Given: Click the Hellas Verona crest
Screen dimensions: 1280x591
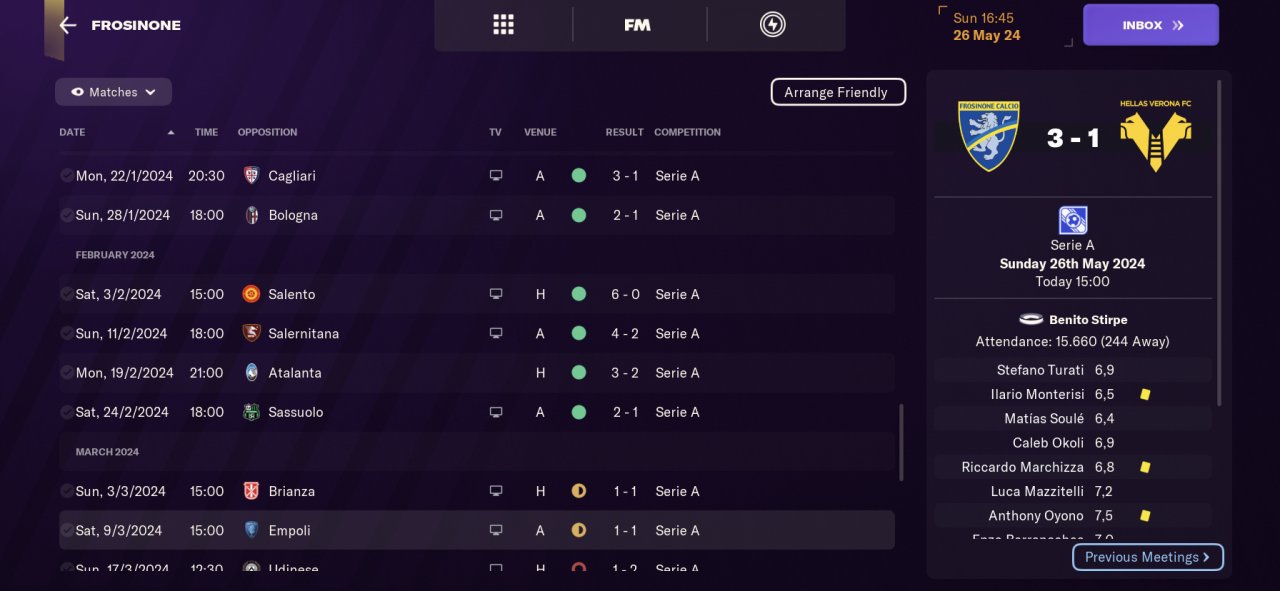Looking at the screenshot, I should 1155,138.
